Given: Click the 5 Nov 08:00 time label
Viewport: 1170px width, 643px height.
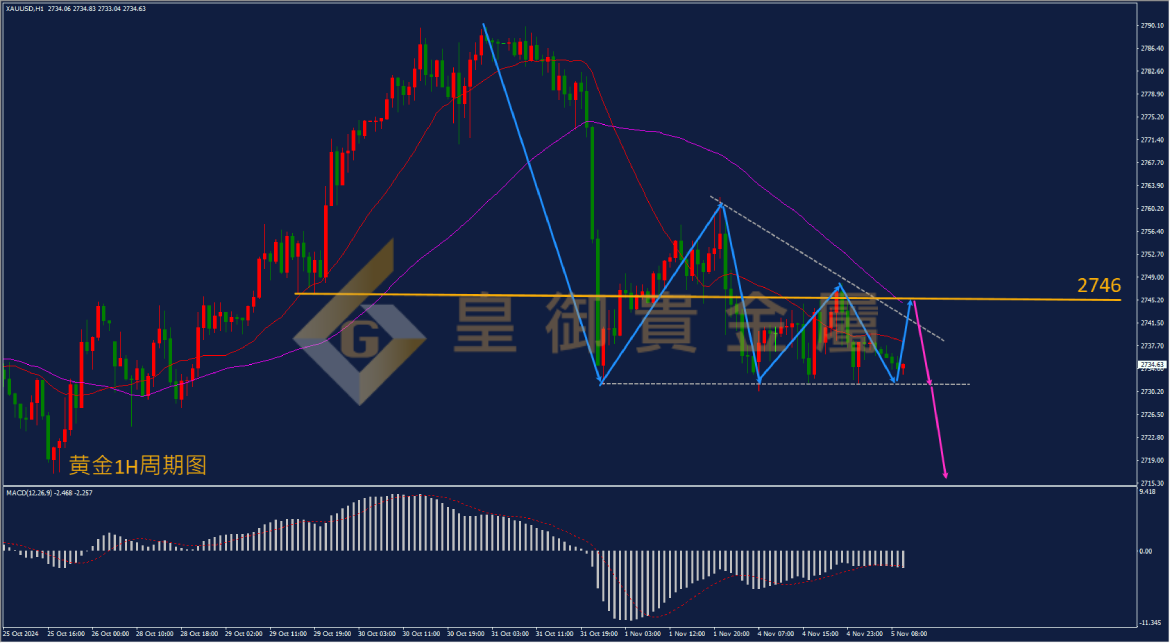Looking at the screenshot, I should click(910, 634).
